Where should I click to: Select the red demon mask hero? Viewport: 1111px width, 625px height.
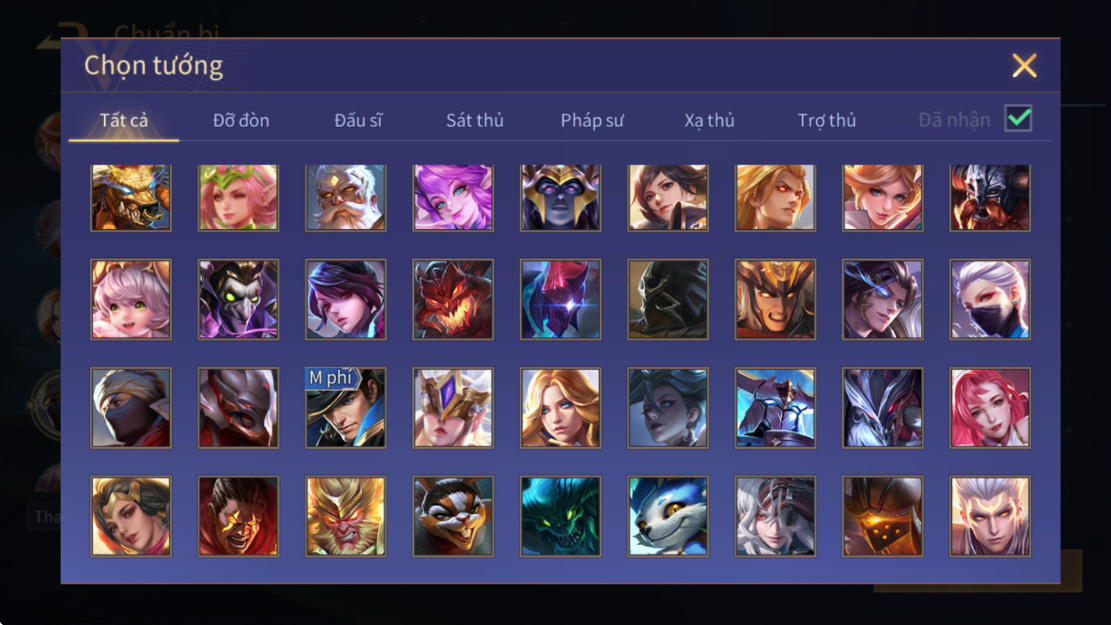453,299
